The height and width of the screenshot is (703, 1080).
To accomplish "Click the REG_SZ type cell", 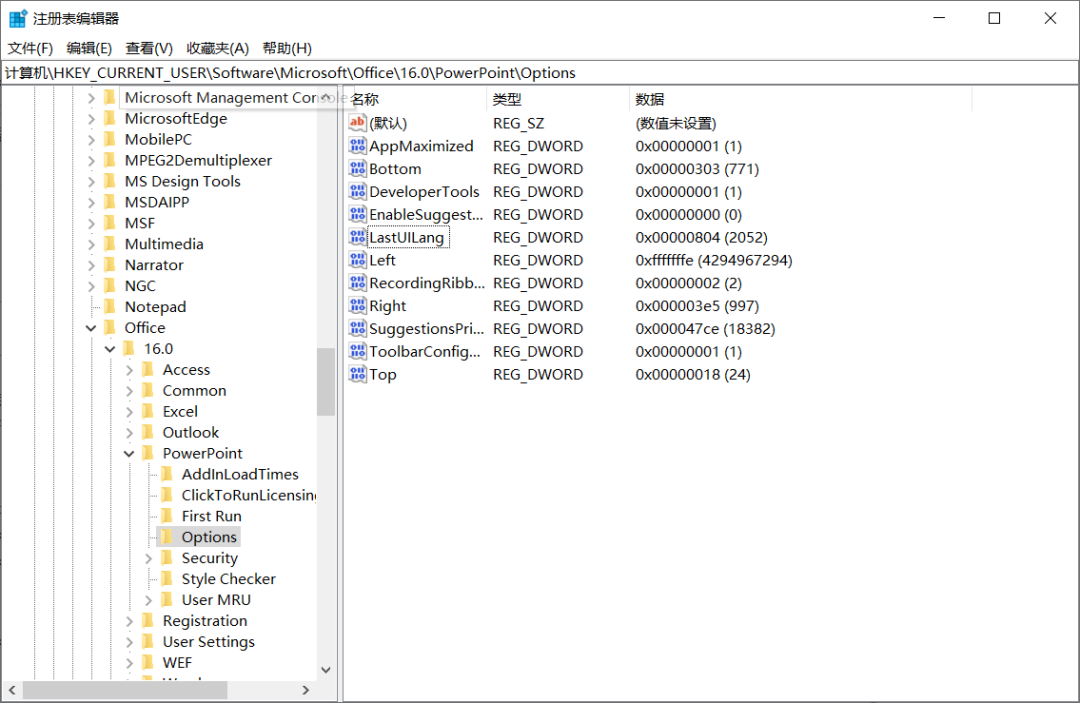I will tap(518, 123).
